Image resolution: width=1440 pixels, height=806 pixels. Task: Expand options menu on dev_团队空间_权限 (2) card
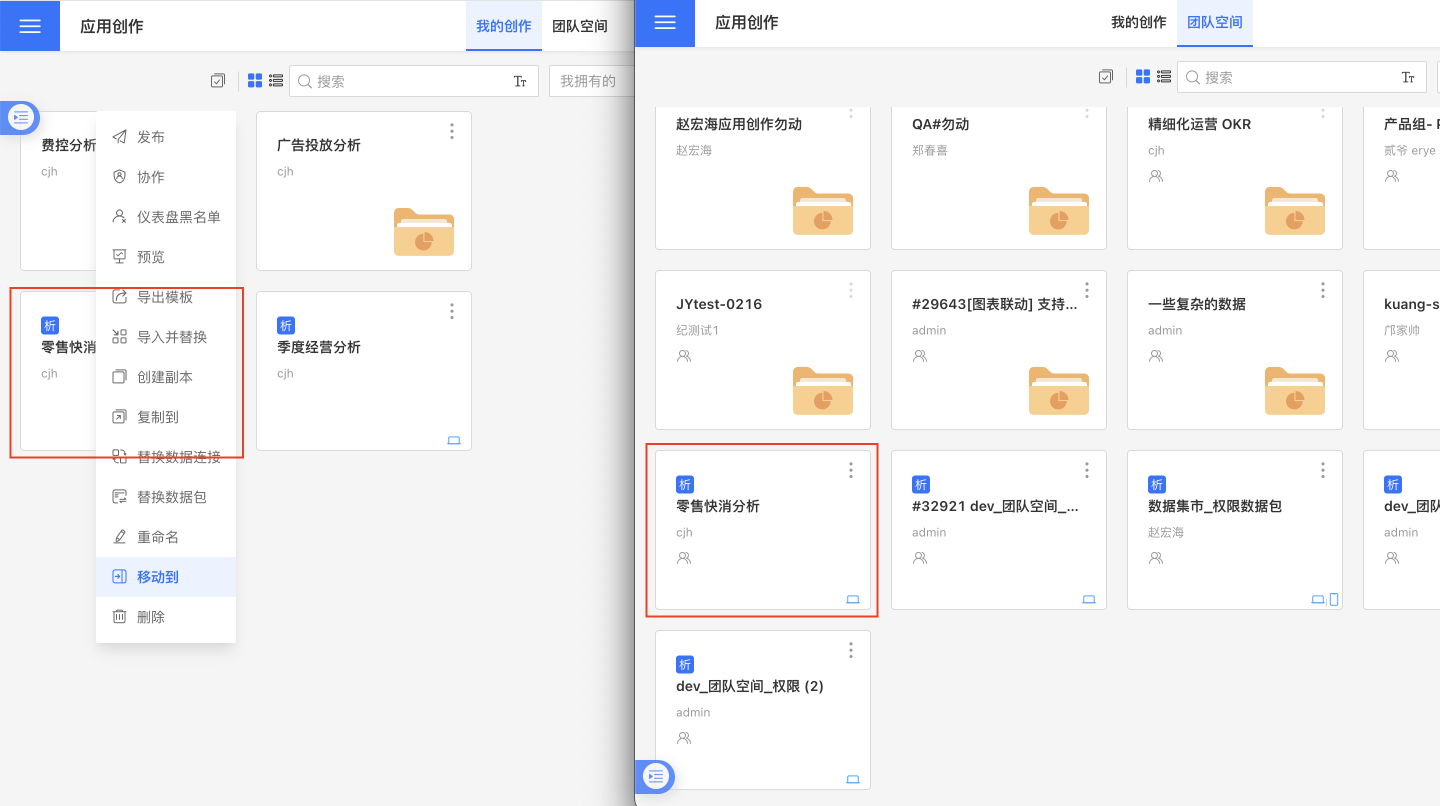pyautogui.click(x=851, y=650)
